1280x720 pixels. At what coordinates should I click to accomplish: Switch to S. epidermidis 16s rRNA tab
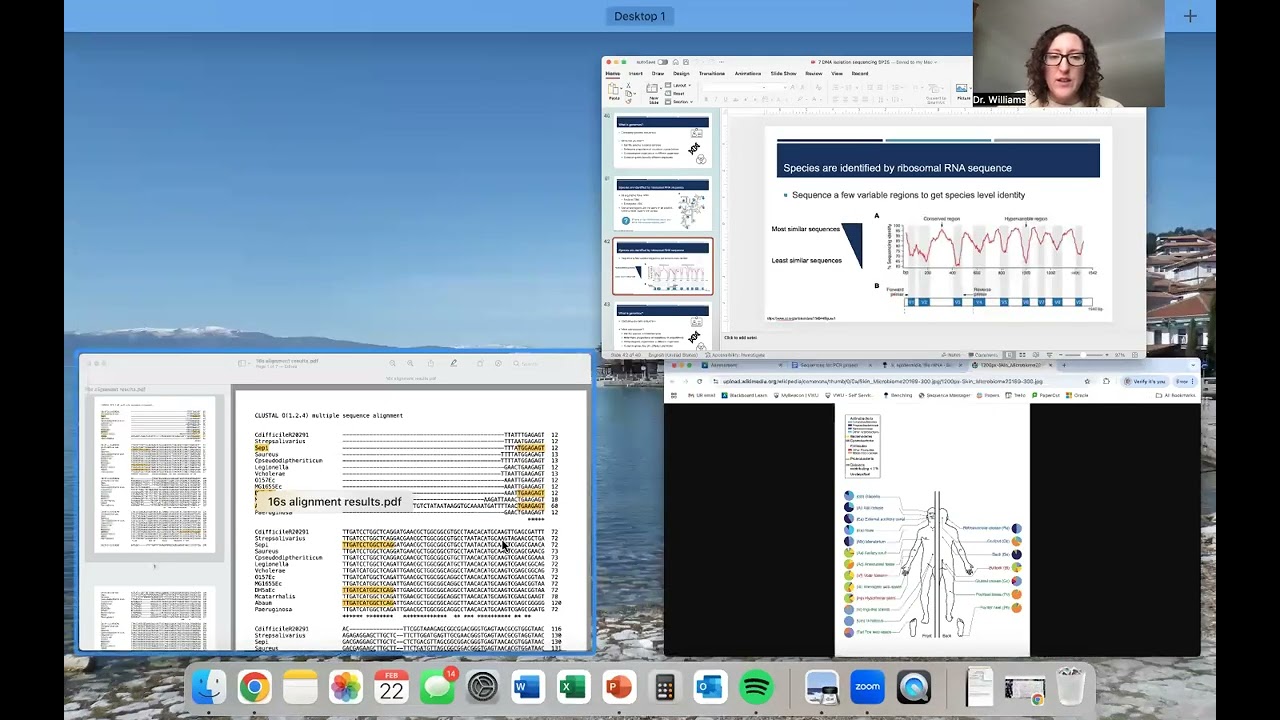925,365
